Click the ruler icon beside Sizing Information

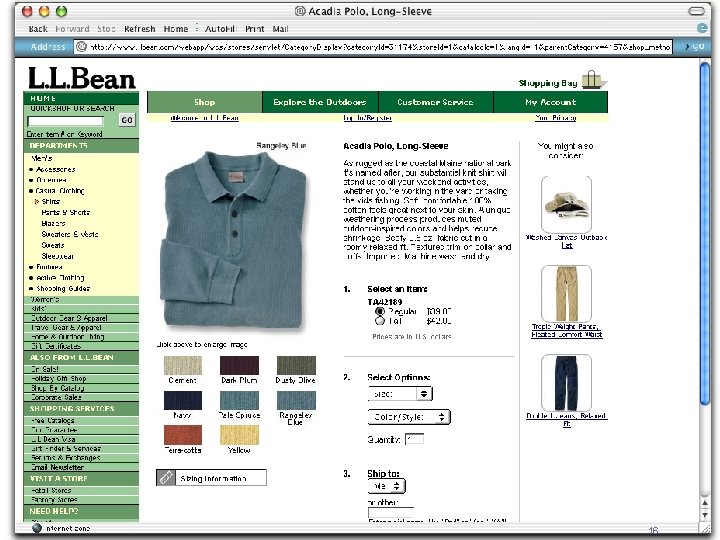(166, 478)
